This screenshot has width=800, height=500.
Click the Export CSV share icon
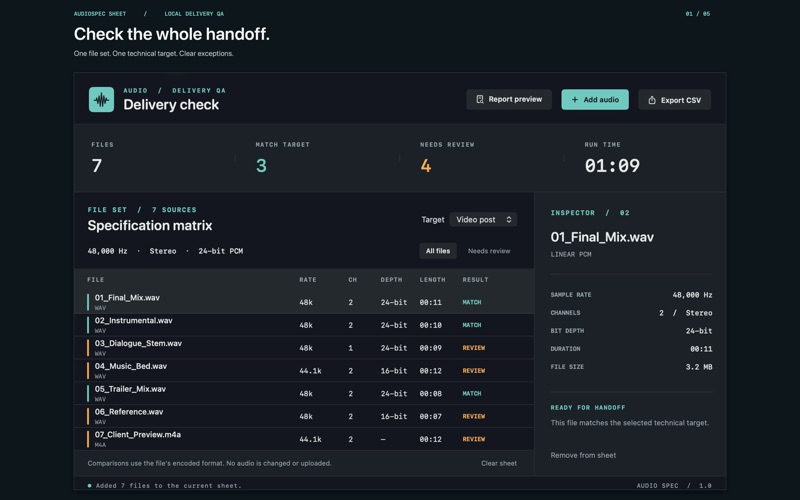(652, 100)
